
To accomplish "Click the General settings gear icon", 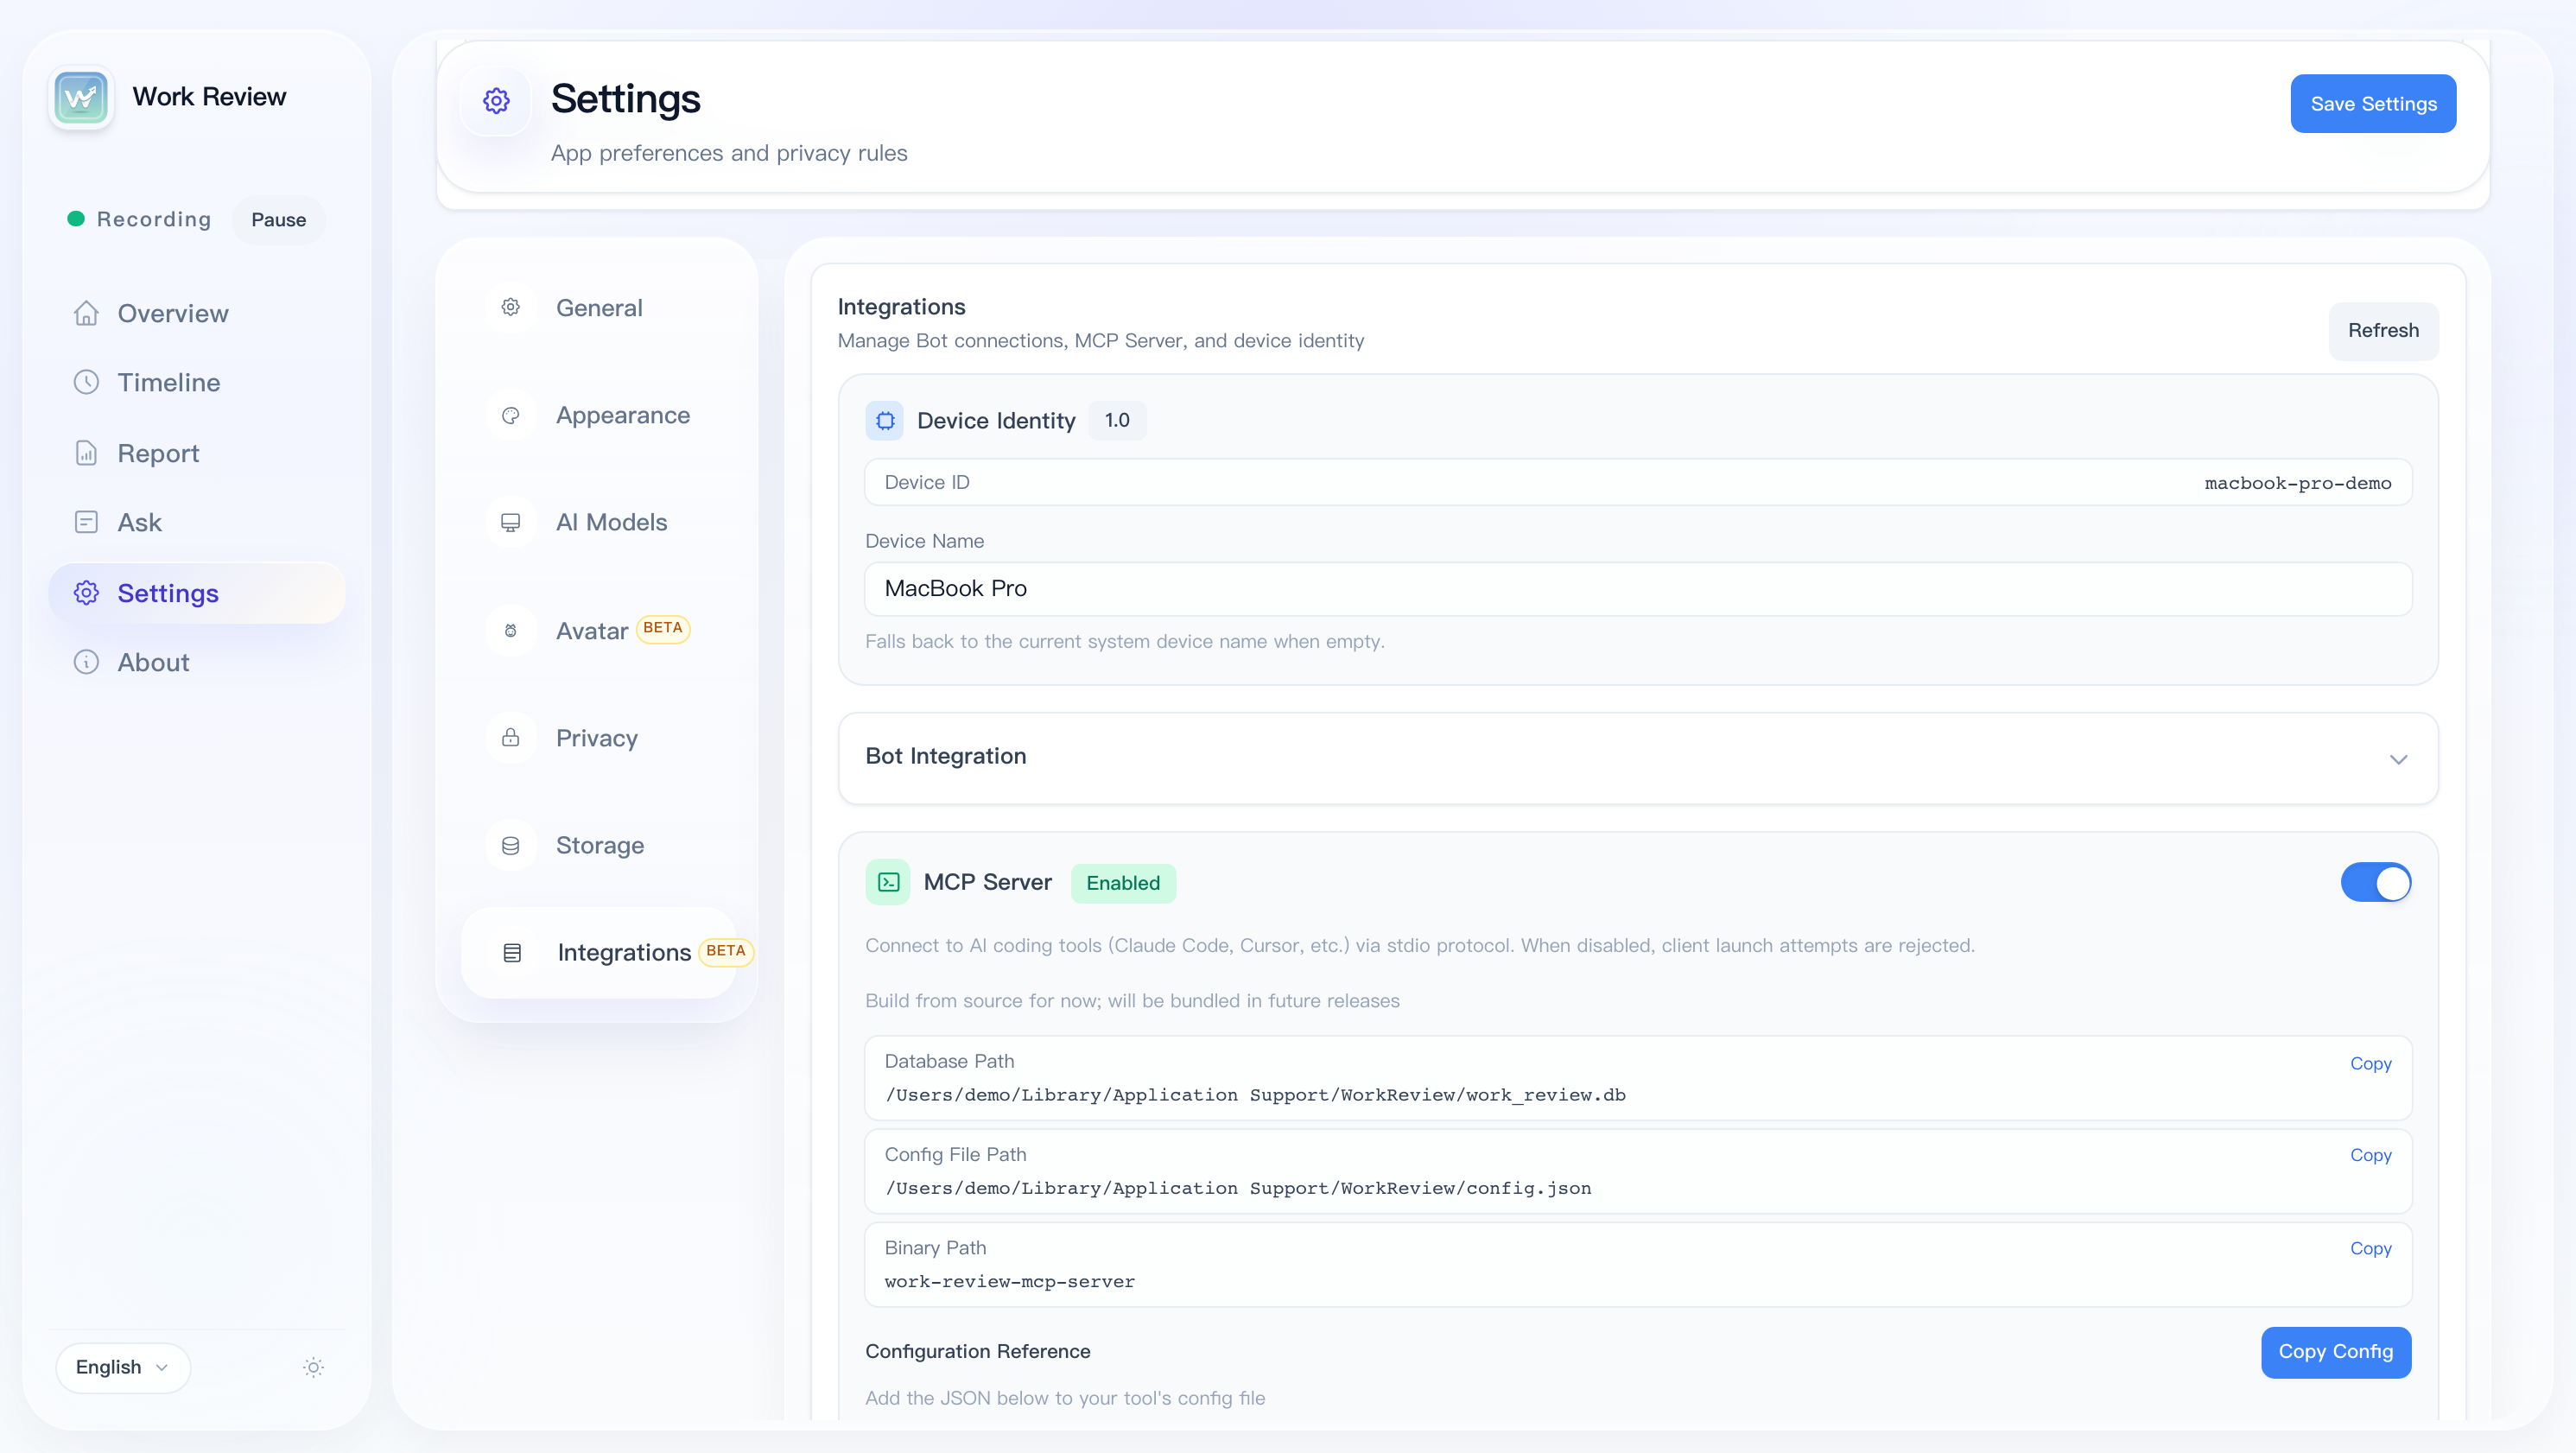I will 510,307.
